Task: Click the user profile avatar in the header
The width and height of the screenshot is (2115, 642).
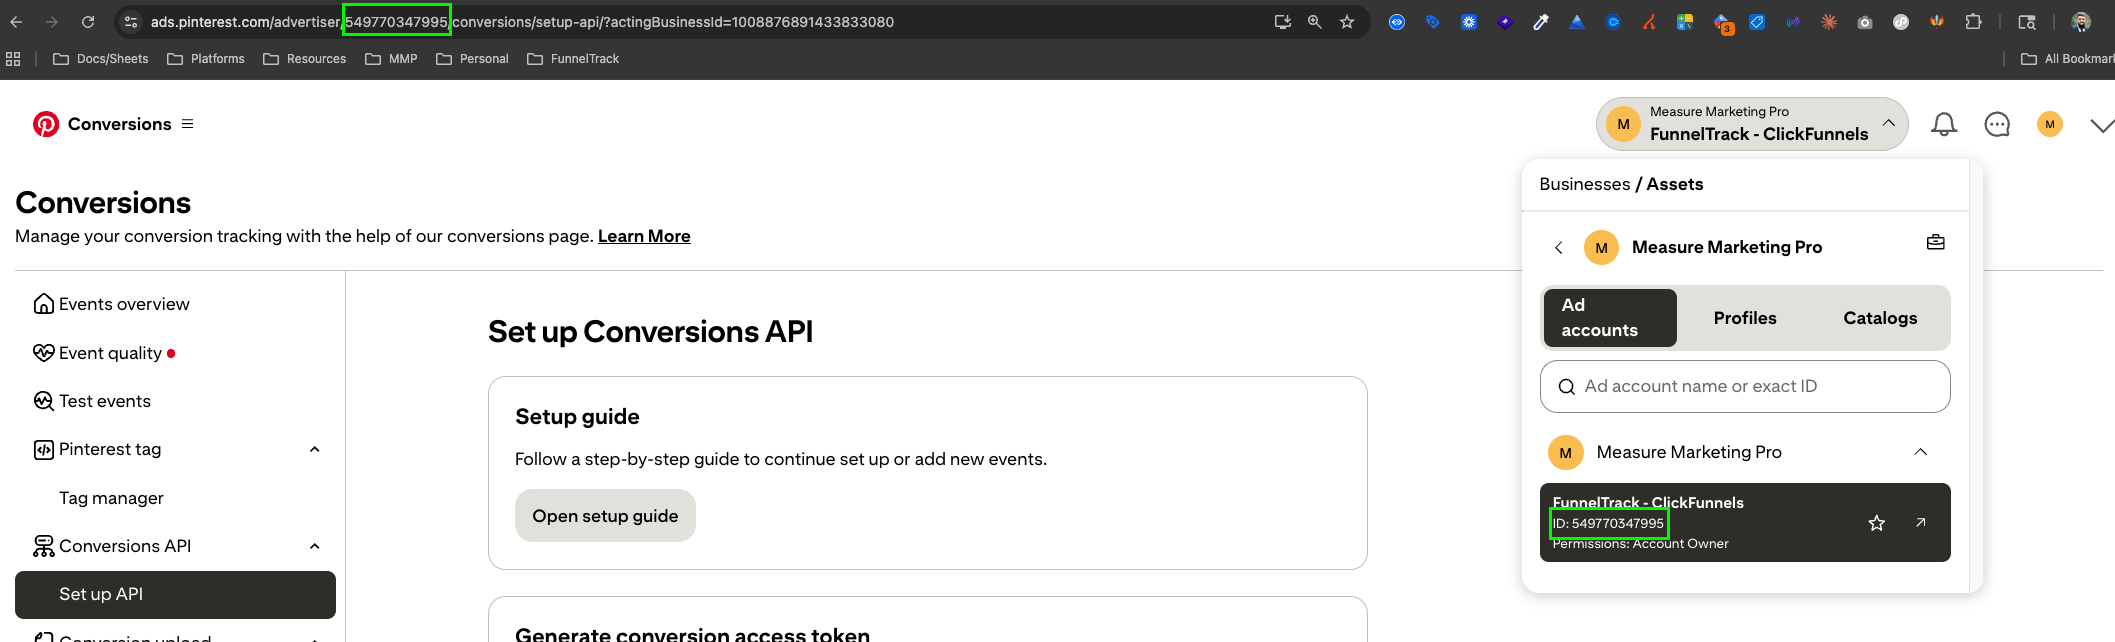Action: click(x=2050, y=124)
